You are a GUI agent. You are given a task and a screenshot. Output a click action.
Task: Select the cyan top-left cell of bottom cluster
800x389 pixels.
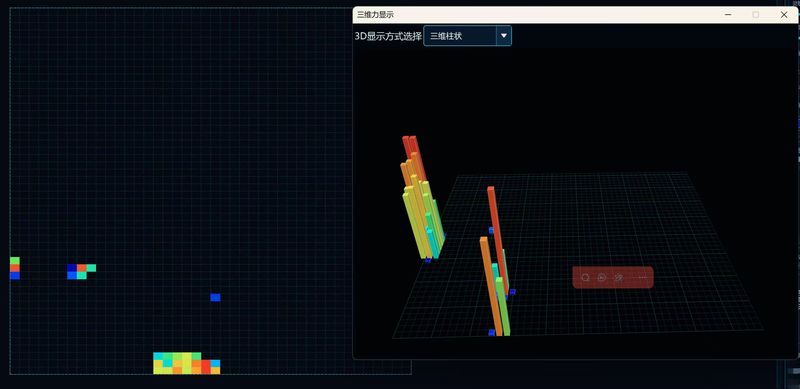click(158, 356)
